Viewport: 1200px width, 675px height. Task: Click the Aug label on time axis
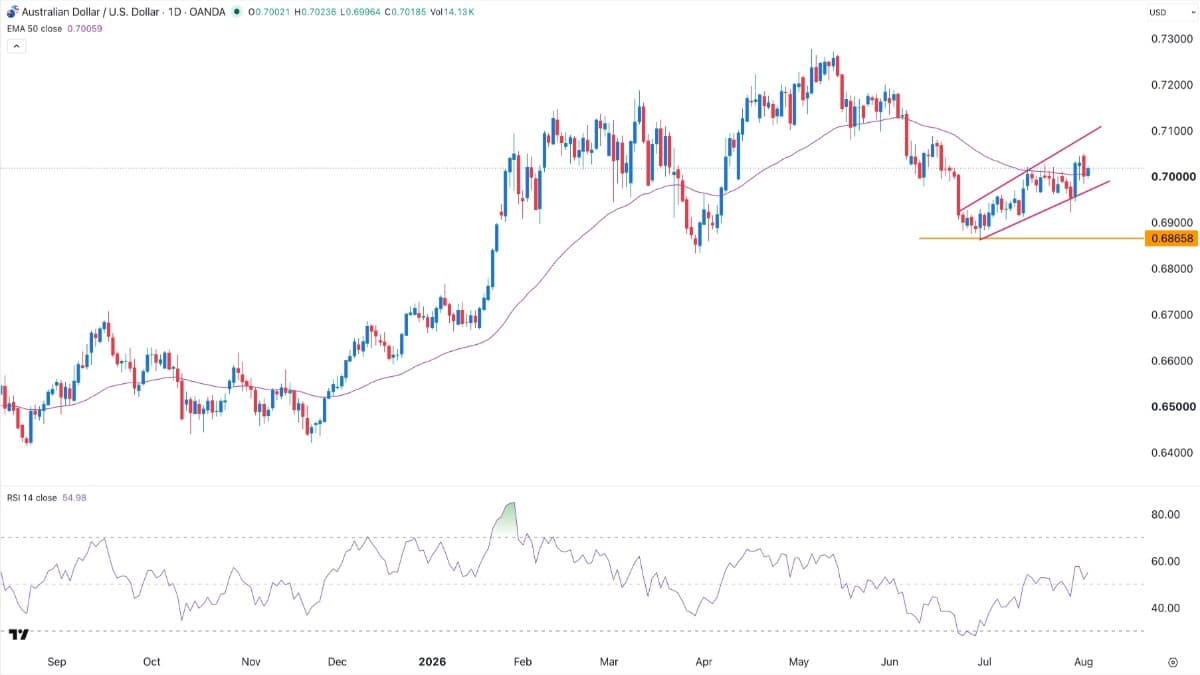1085,662
